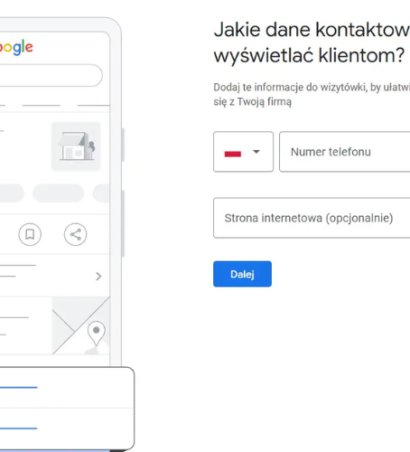Click the Polish flag icon
Screen dimensions: 410x452
233,153
